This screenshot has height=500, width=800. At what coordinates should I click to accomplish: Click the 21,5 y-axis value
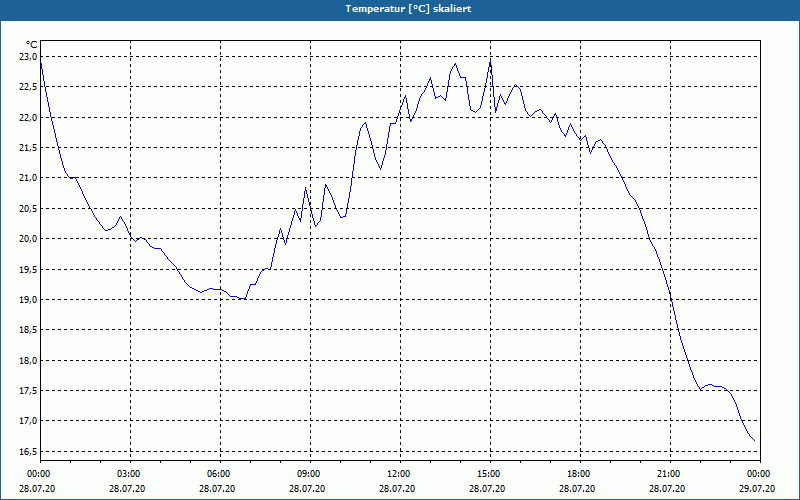click(28, 148)
